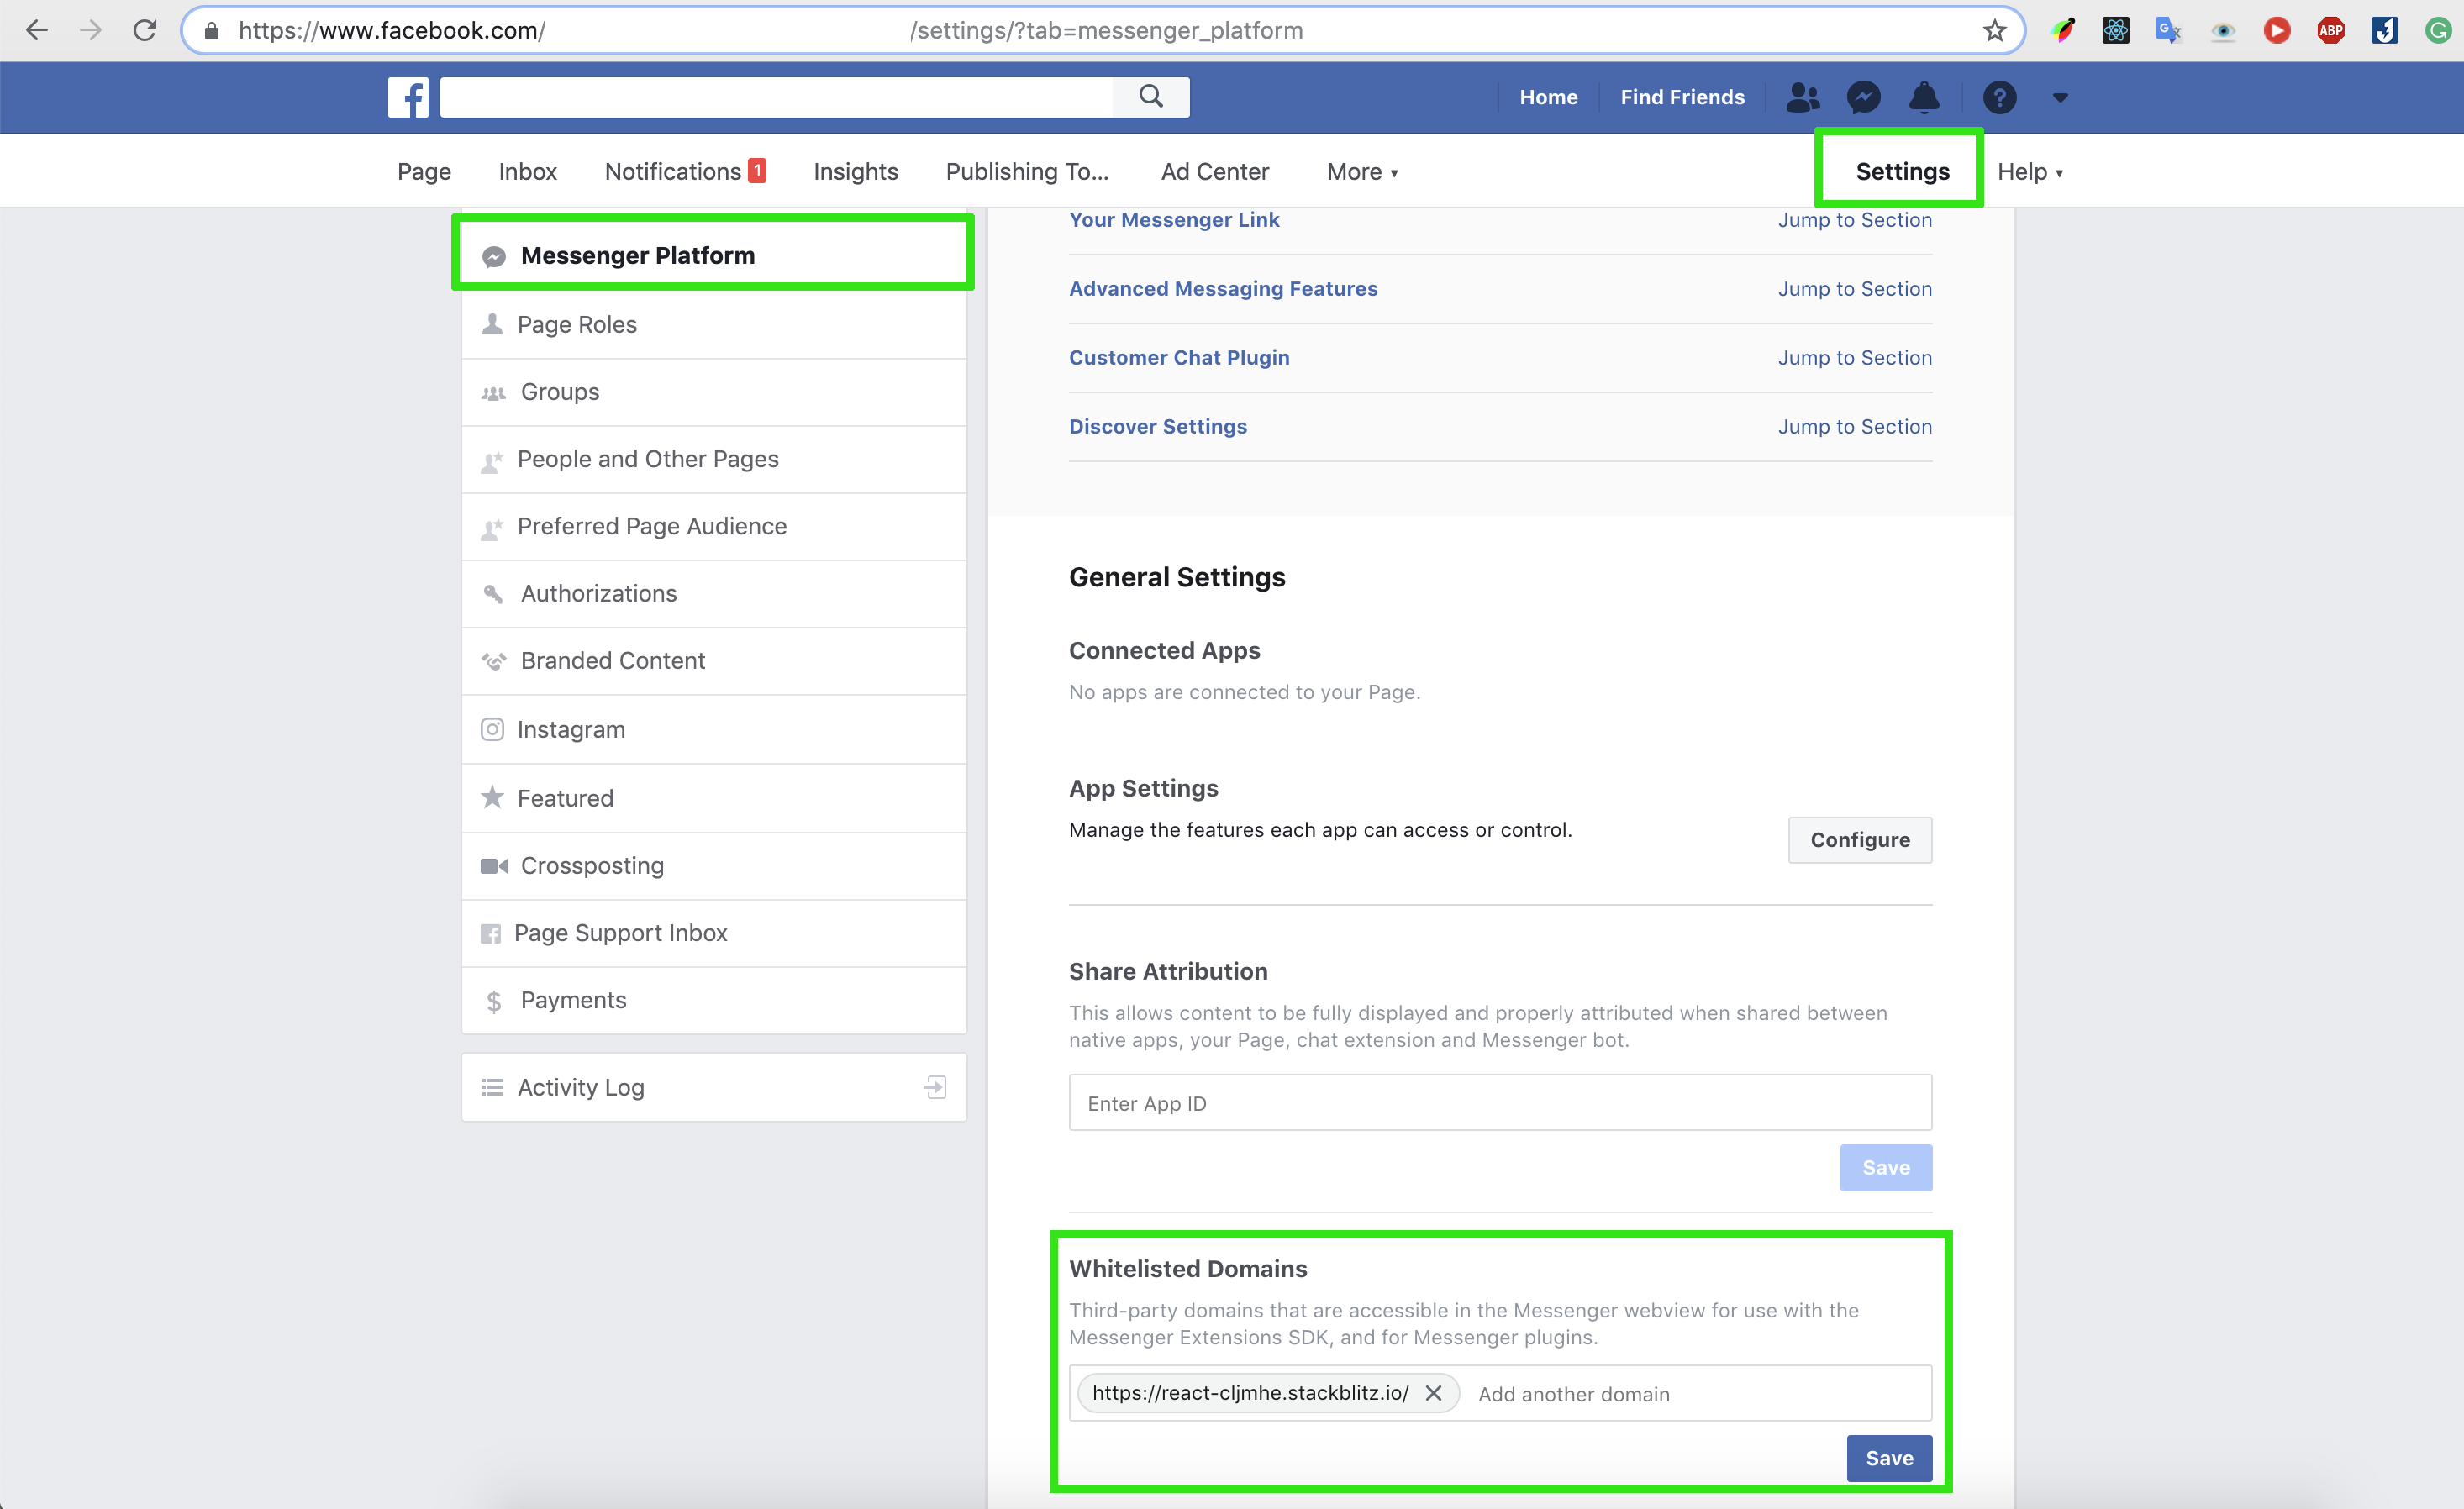This screenshot has height=1509, width=2464.
Task: Click the AdBlock Plus extension icon
Action: pos(2331,30)
